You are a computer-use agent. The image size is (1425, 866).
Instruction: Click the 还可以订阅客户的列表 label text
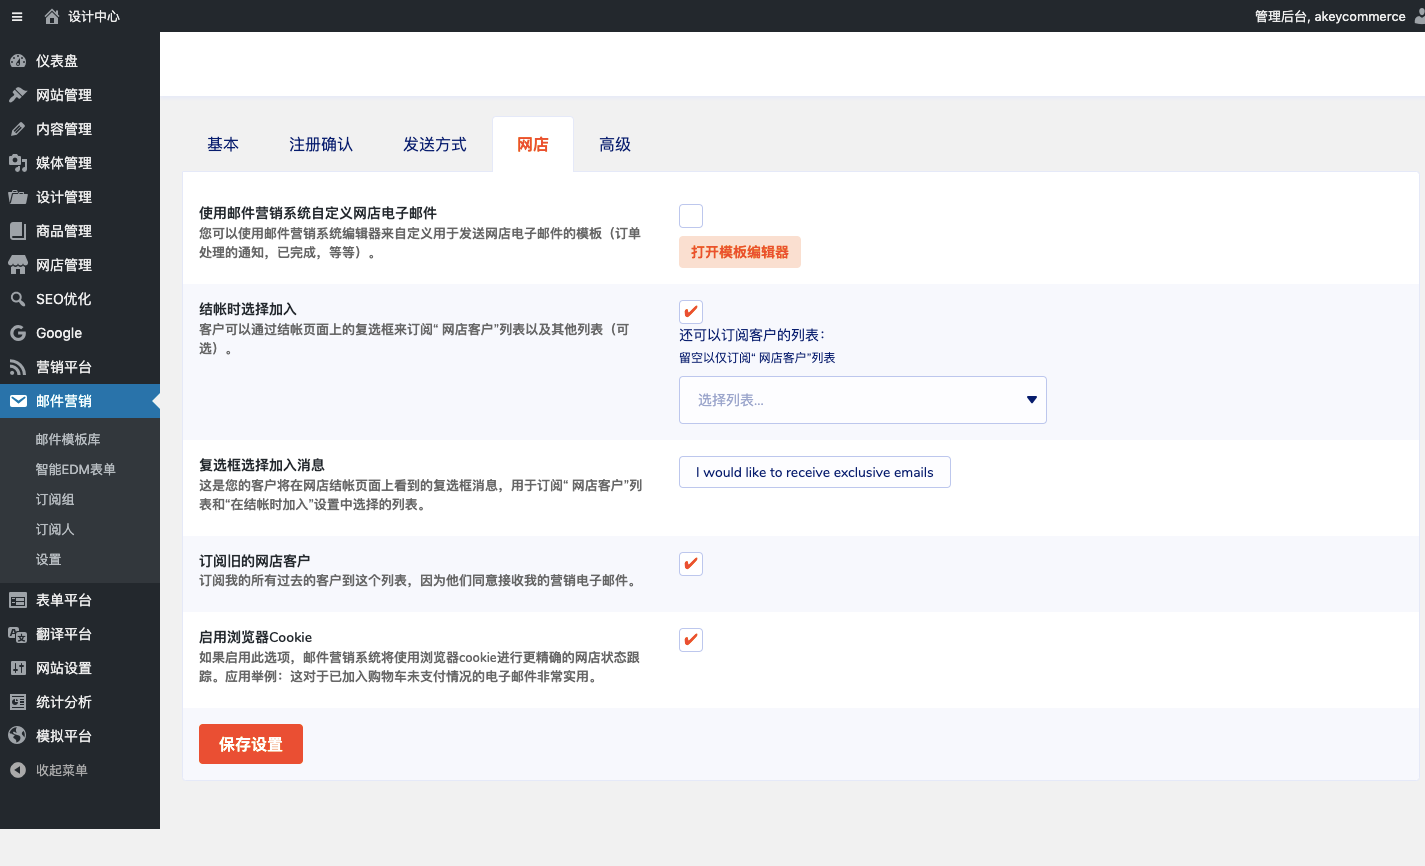click(x=752, y=335)
